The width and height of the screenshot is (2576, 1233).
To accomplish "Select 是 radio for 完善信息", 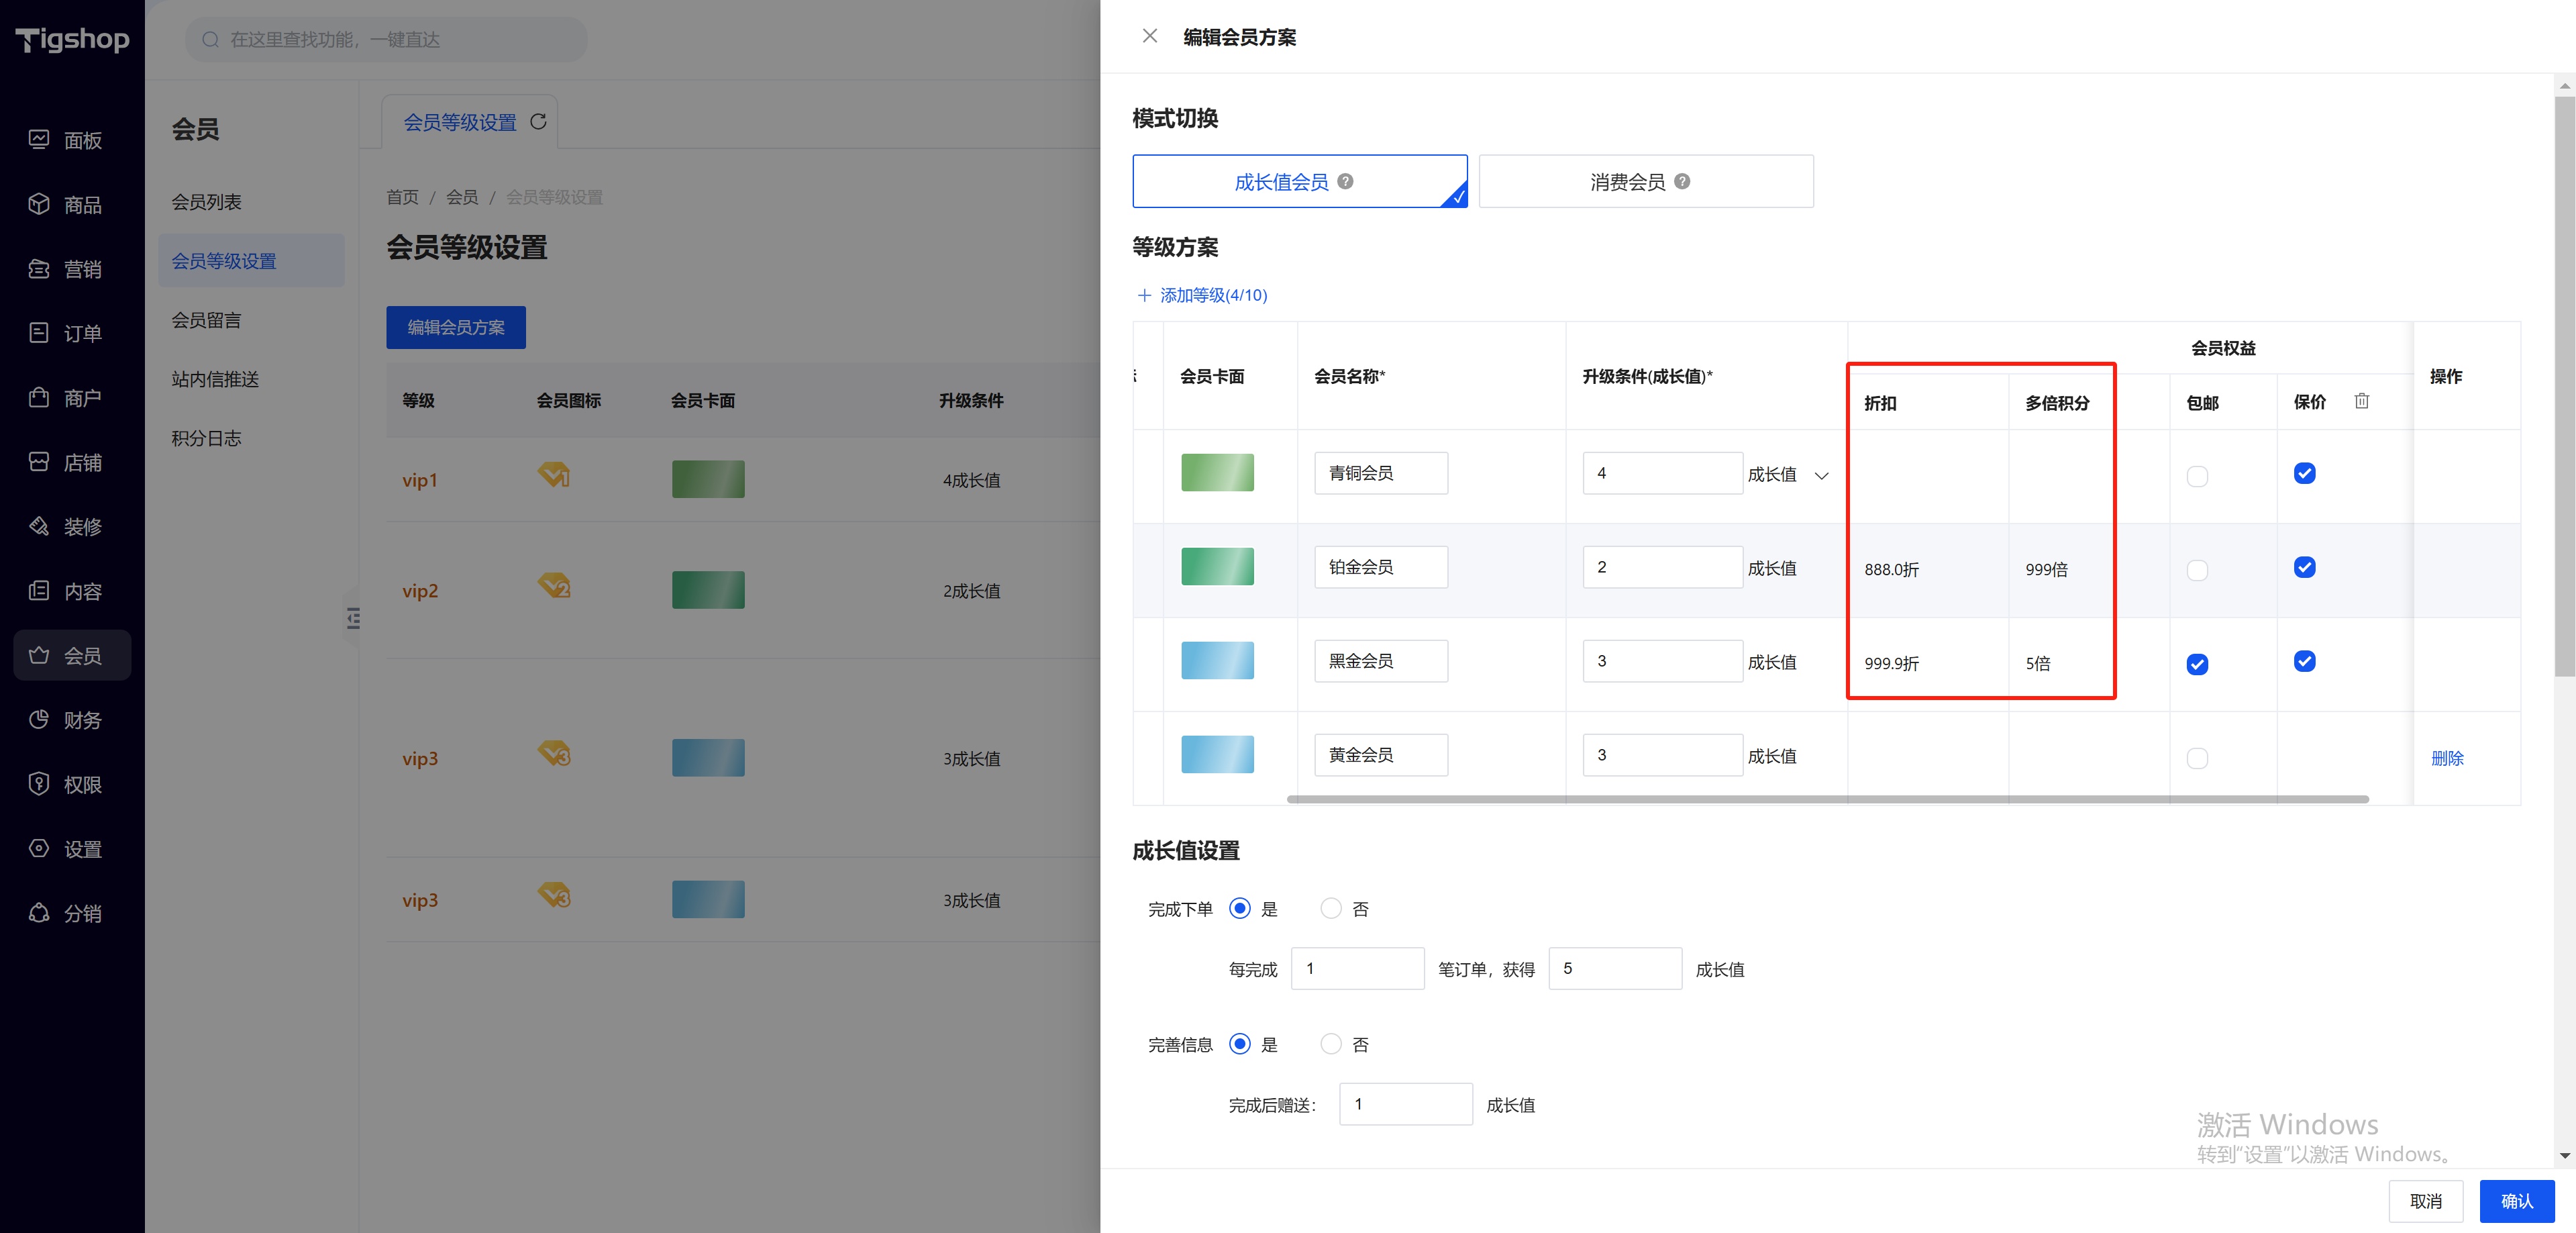I will (x=1239, y=1044).
